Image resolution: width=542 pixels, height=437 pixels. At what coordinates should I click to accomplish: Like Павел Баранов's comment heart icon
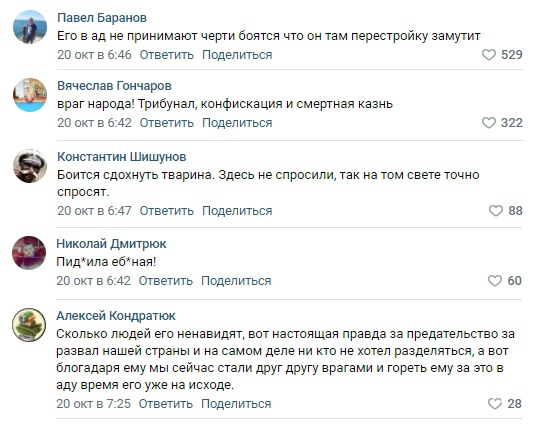pyautogui.click(x=489, y=55)
